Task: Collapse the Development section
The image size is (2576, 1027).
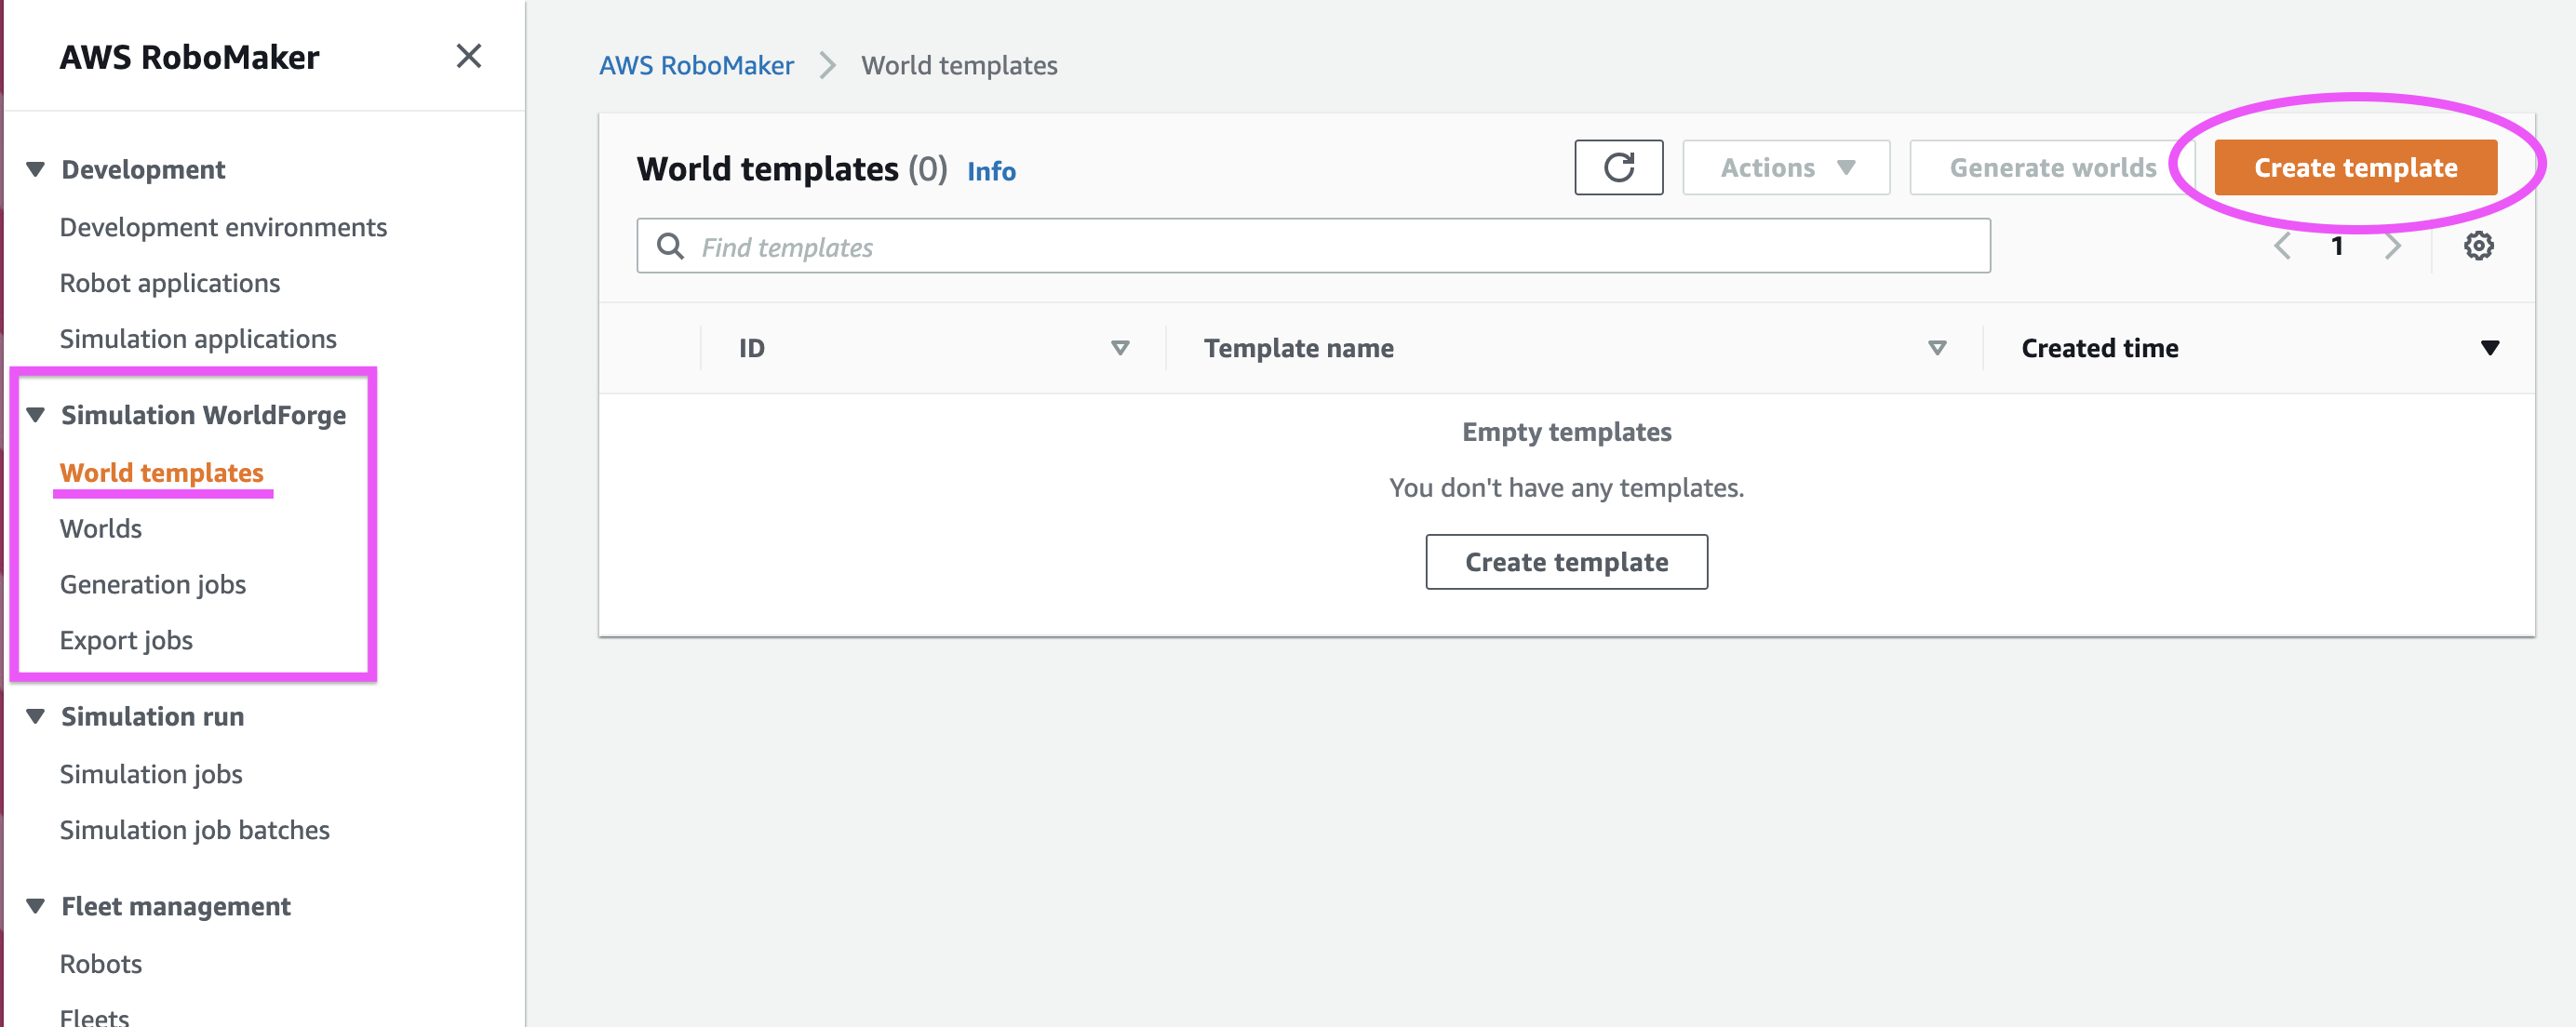Action: (36, 169)
